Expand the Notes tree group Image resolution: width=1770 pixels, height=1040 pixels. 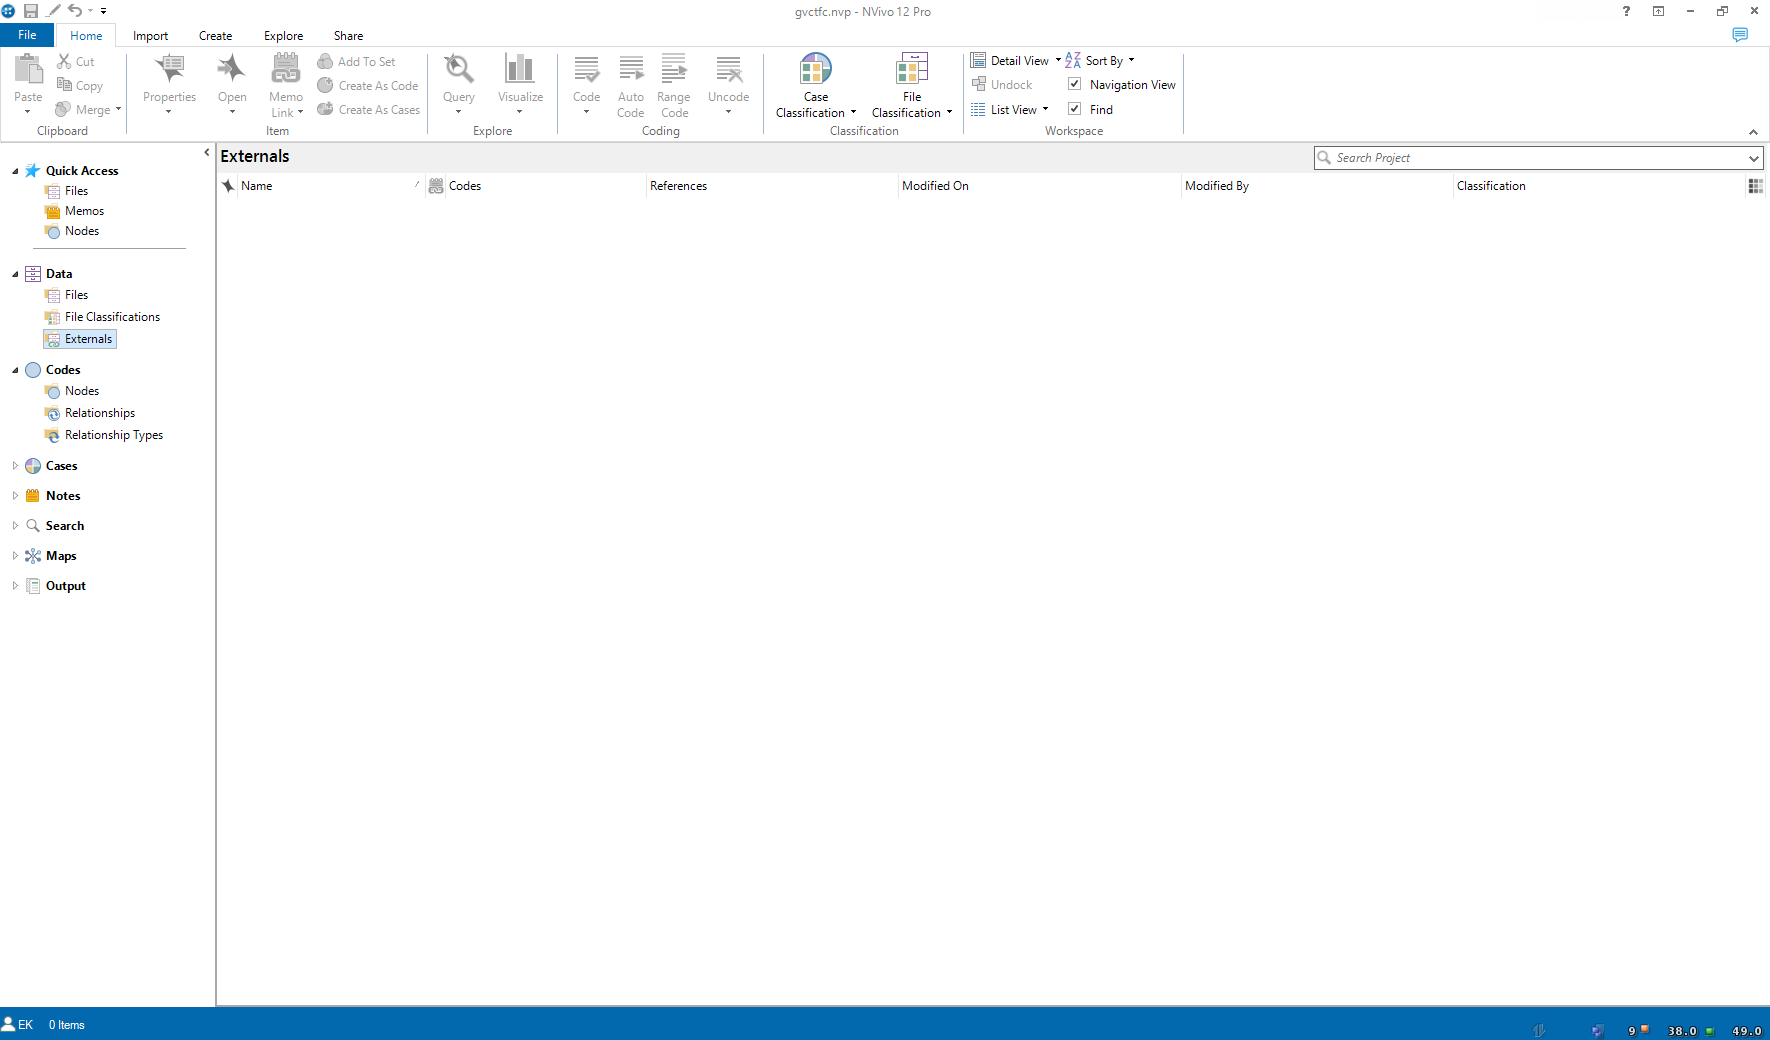pyautogui.click(x=15, y=496)
